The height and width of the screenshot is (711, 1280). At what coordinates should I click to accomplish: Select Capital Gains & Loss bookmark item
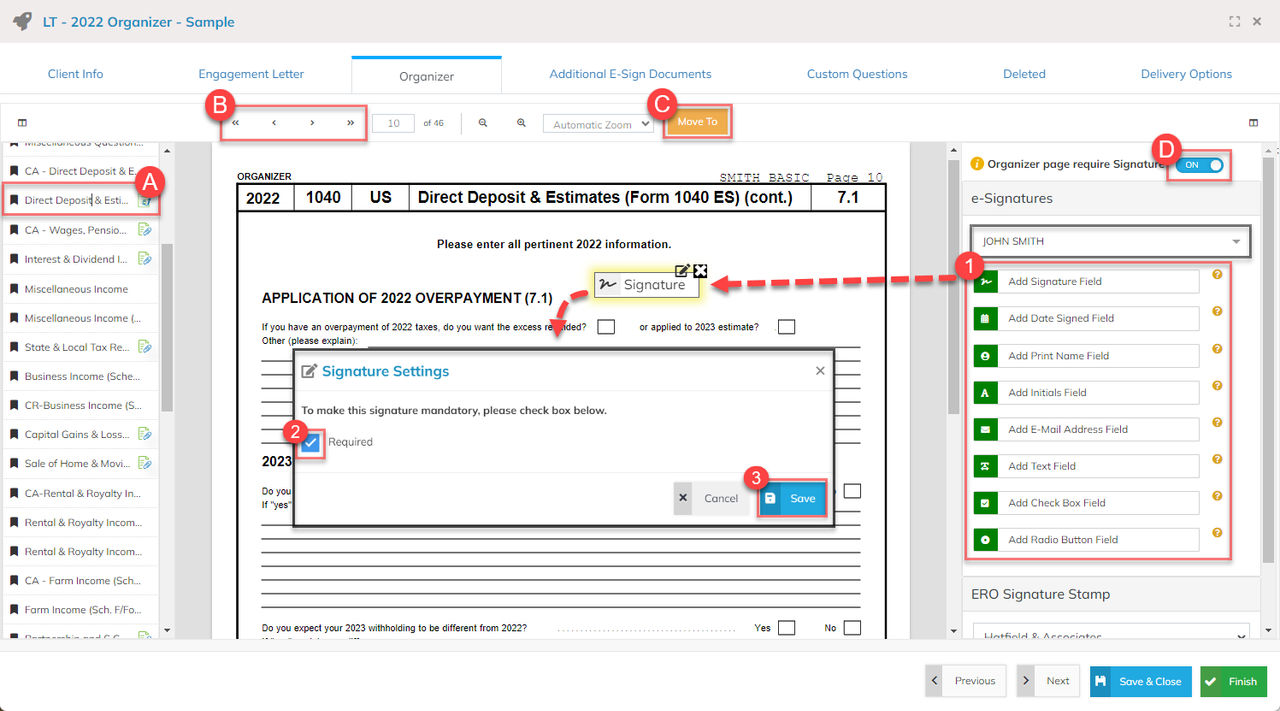pyautogui.click(x=76, y=435)
